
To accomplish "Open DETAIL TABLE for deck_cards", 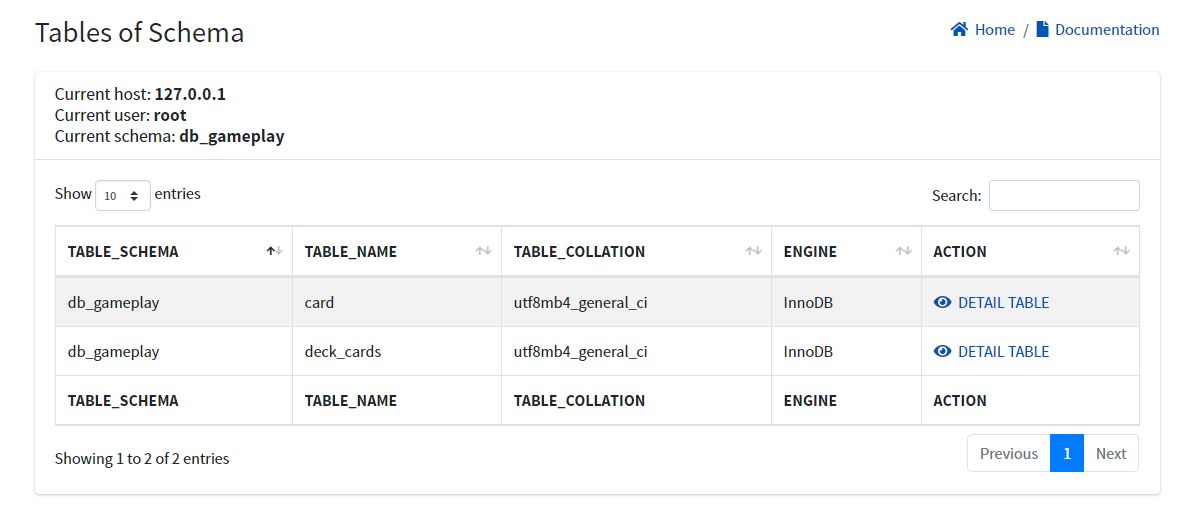I will point(1003,351).
